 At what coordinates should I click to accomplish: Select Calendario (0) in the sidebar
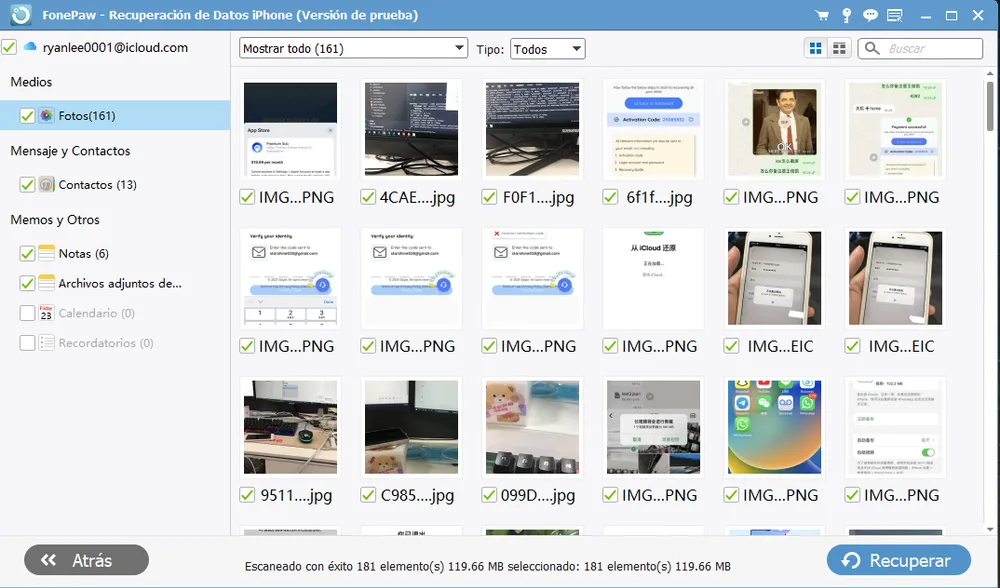(x=96, y=313)
